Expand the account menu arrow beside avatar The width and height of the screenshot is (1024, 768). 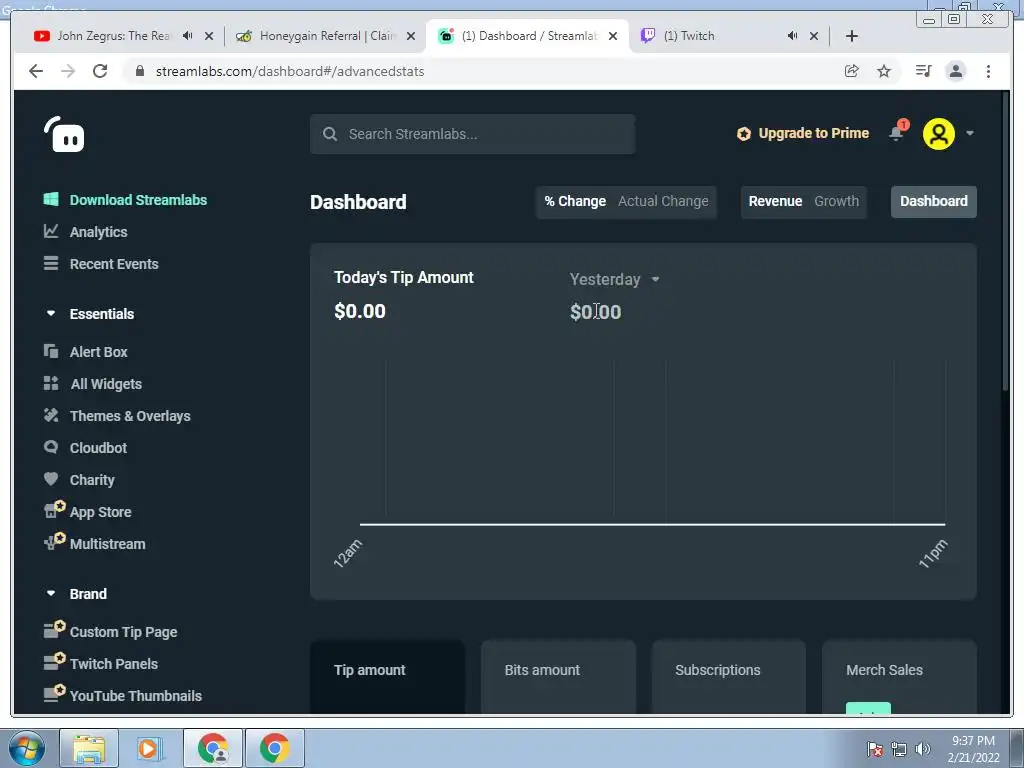coord(970,133)
